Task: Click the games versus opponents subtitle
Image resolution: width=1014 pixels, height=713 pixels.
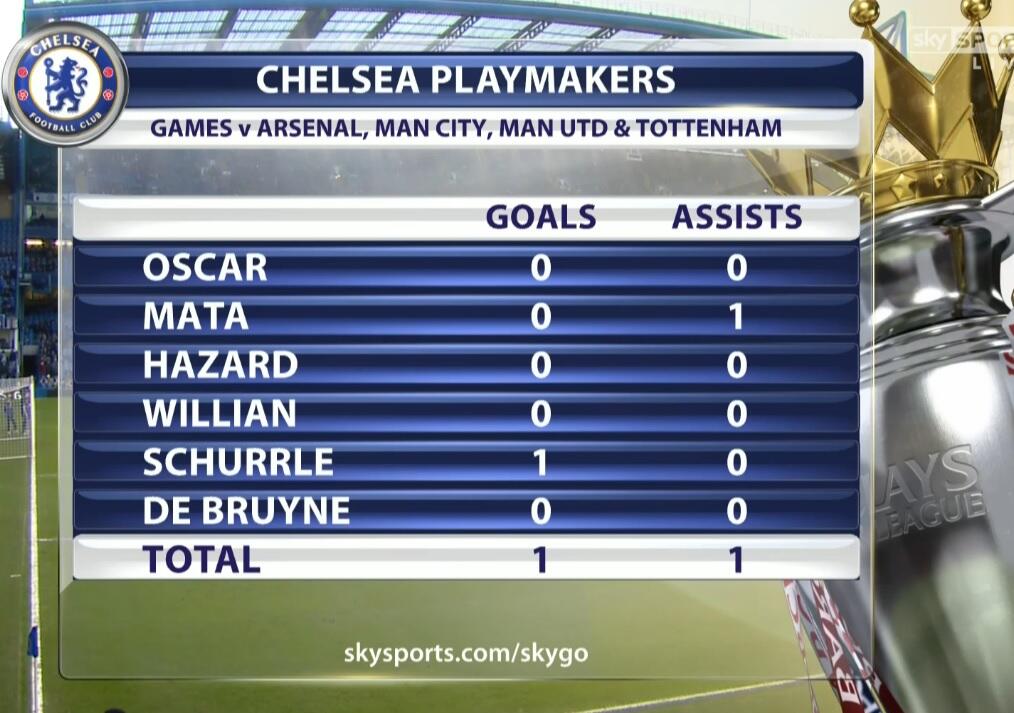Action: tap(465, 129)
